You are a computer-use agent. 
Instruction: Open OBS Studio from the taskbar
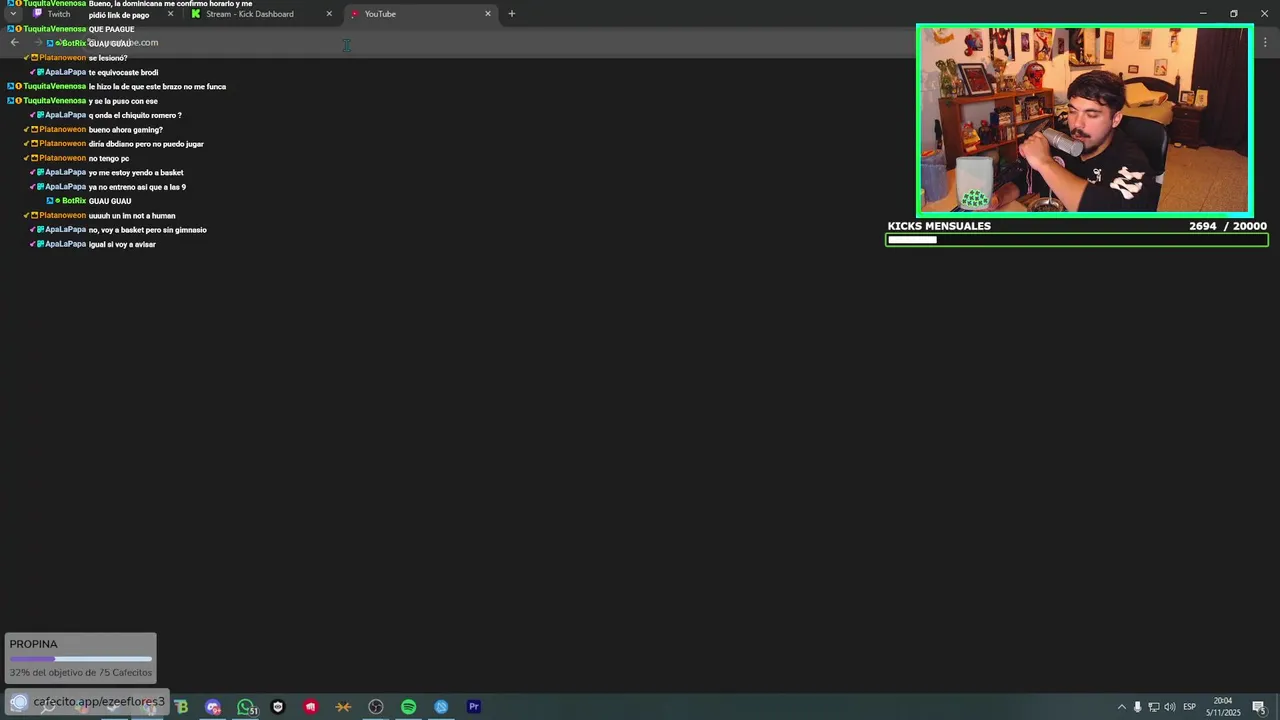pyautogui.click(x=376, y=707)
